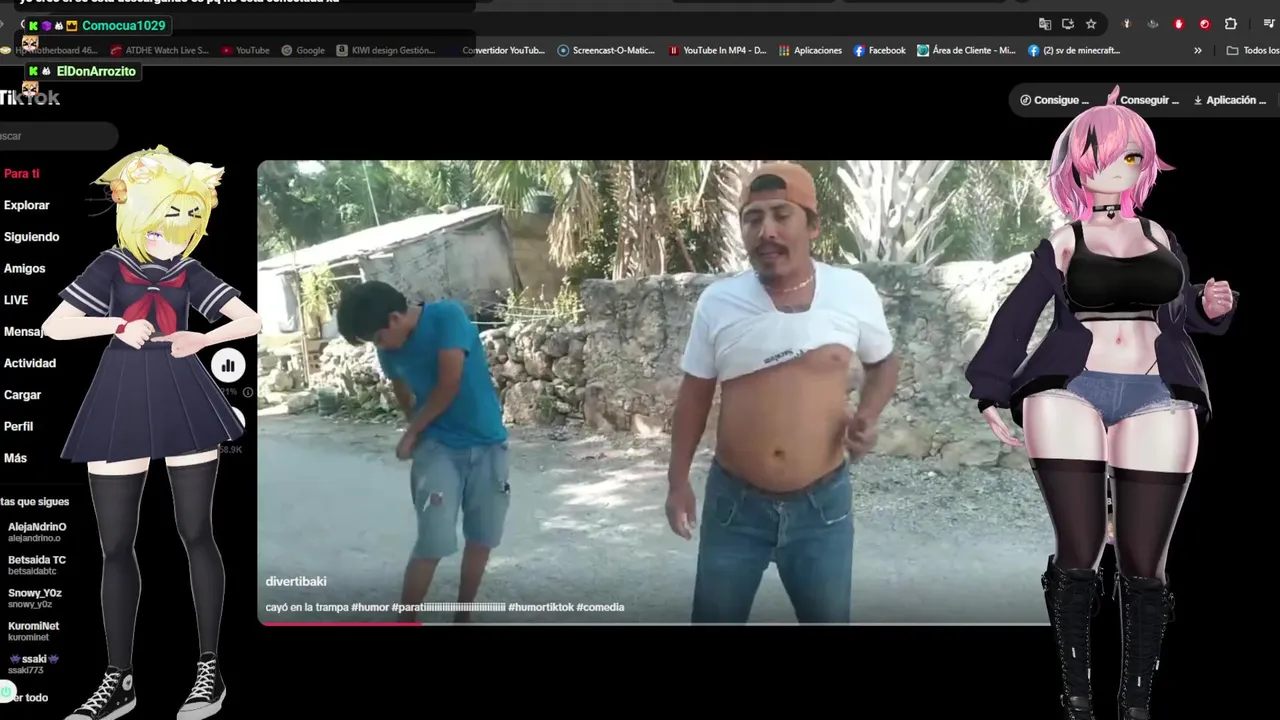Open the YouTube In MP4 bookmark
1280x720 pixels.
coord(717,50)
